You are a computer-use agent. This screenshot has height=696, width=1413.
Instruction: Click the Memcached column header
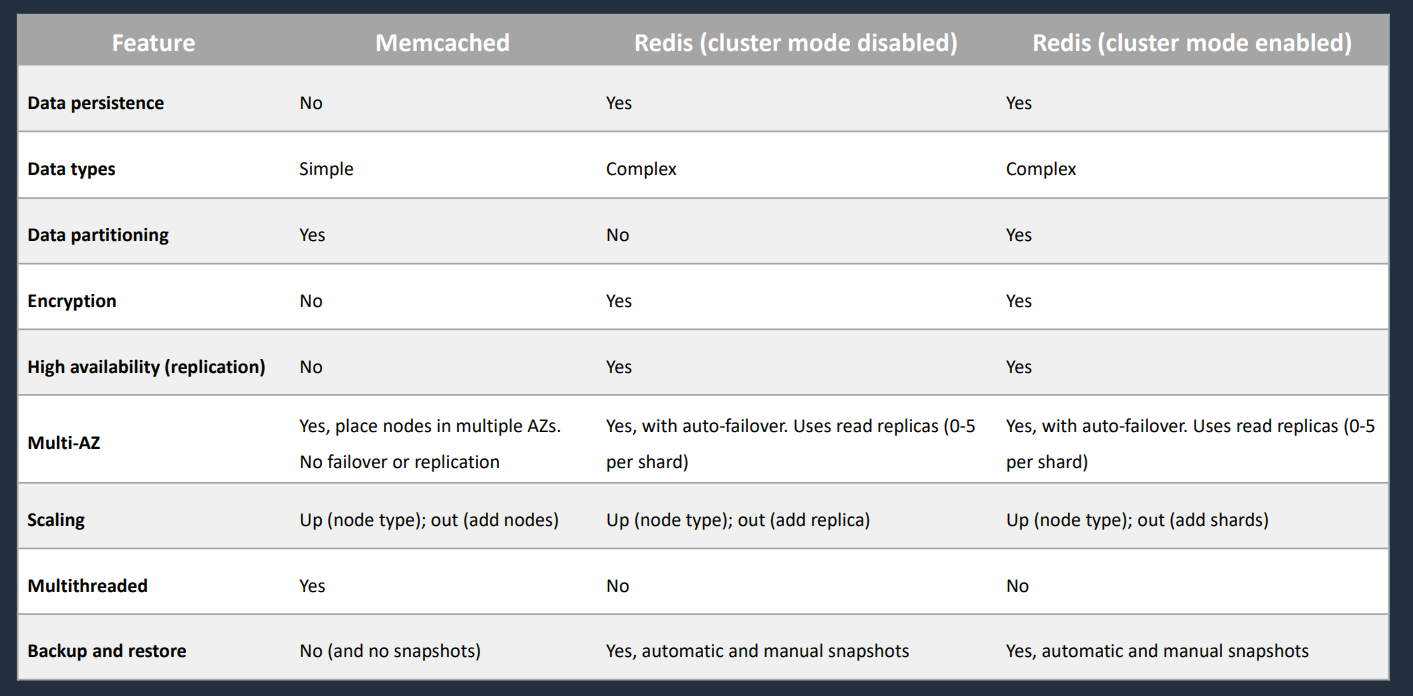442,43
